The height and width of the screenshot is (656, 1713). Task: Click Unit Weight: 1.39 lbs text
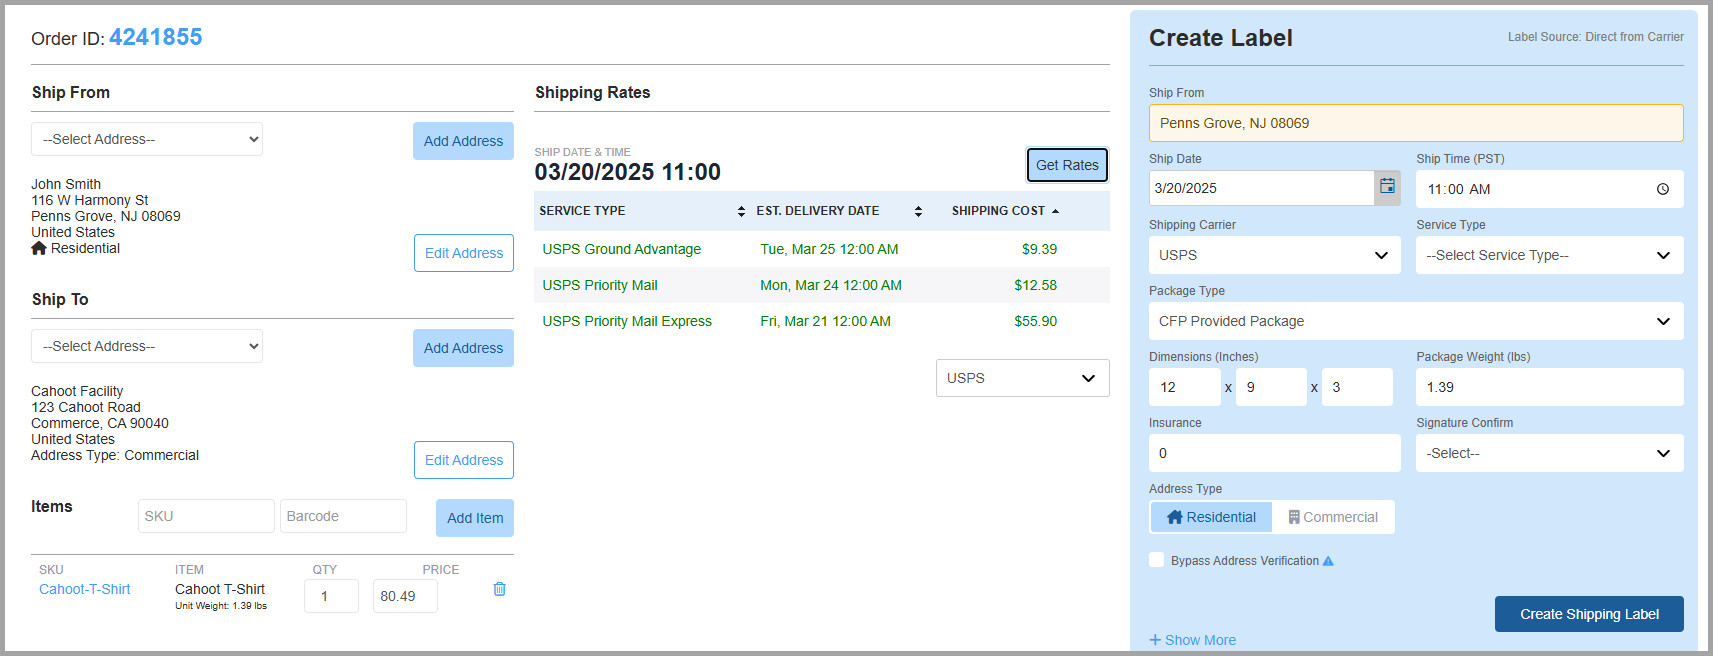coord(221,606)
